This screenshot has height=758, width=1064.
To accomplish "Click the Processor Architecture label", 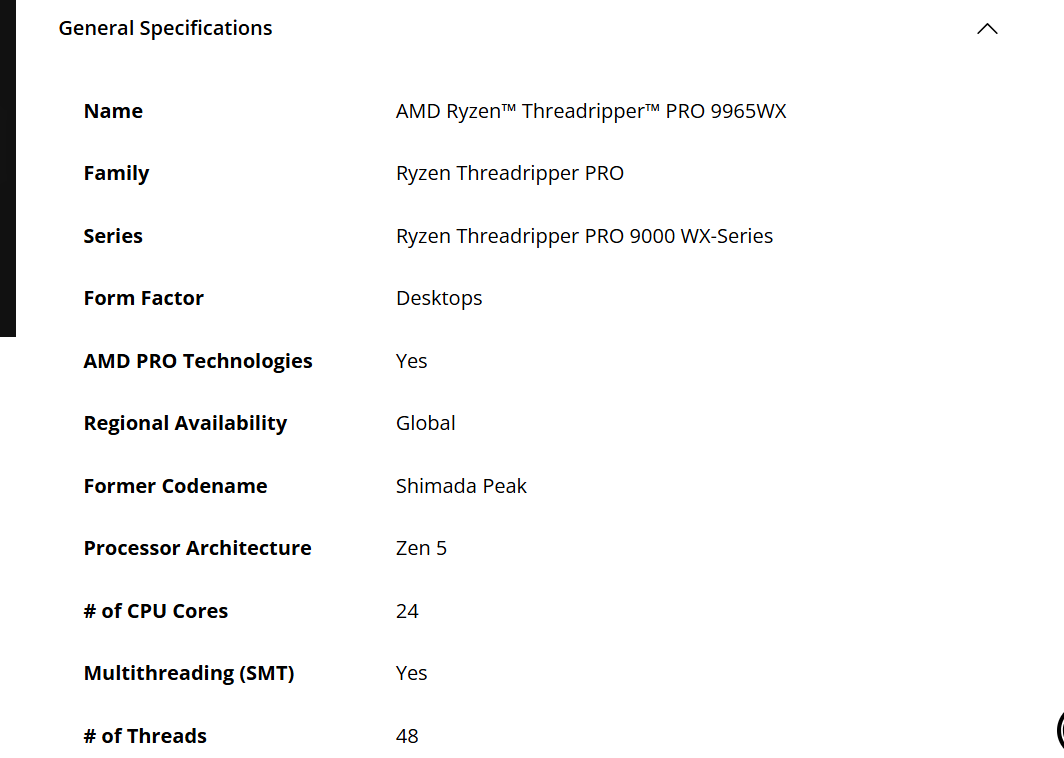I will click(x=197, y=548).
